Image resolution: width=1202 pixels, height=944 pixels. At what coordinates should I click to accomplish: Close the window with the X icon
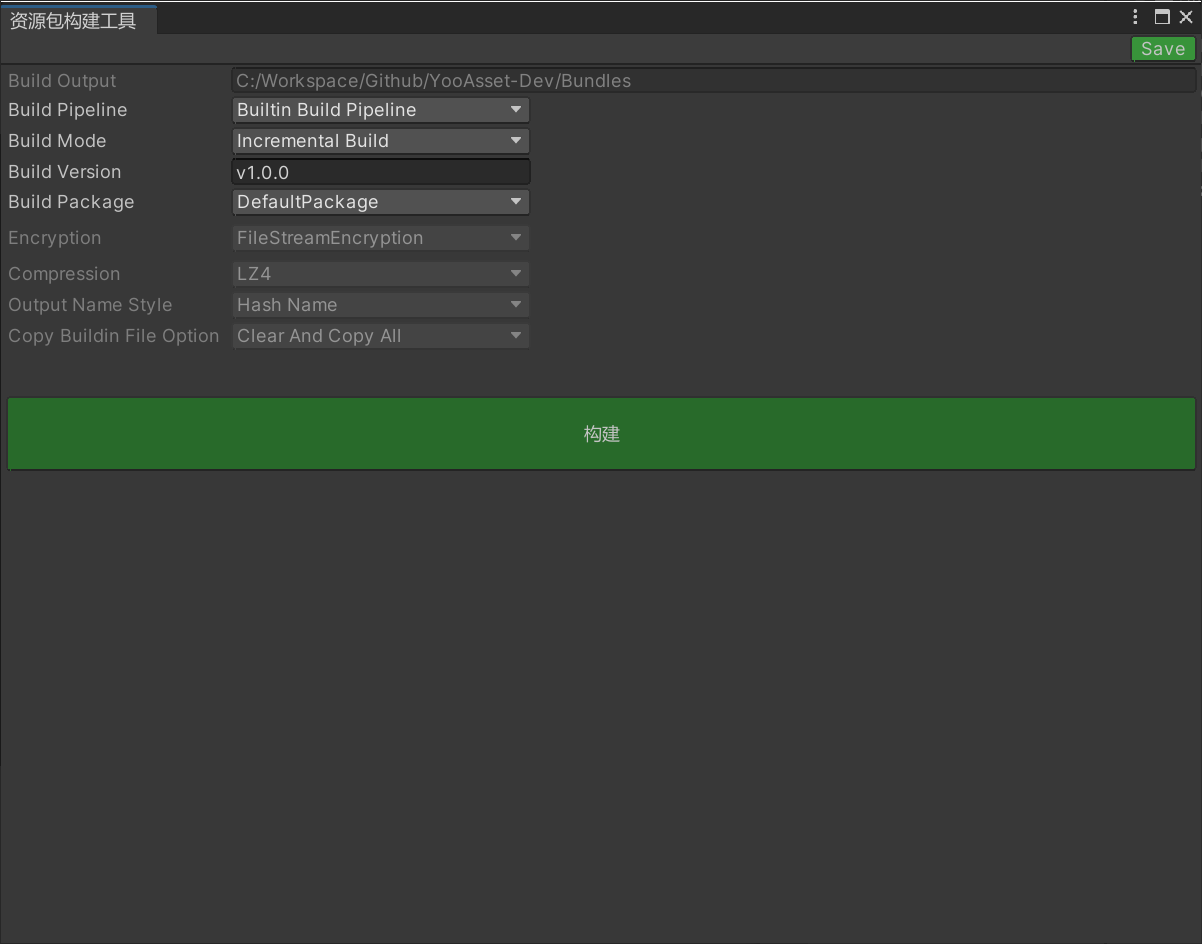[x=1186, y=17]
